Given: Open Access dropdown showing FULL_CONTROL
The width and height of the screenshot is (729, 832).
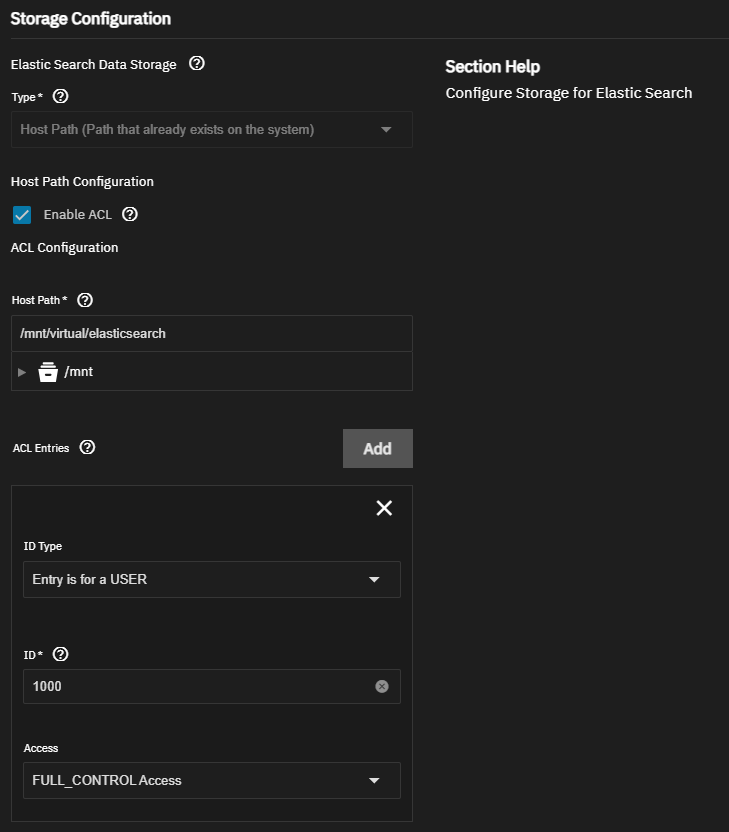Looking at the screenshot, I should click(x=212, y=781).
